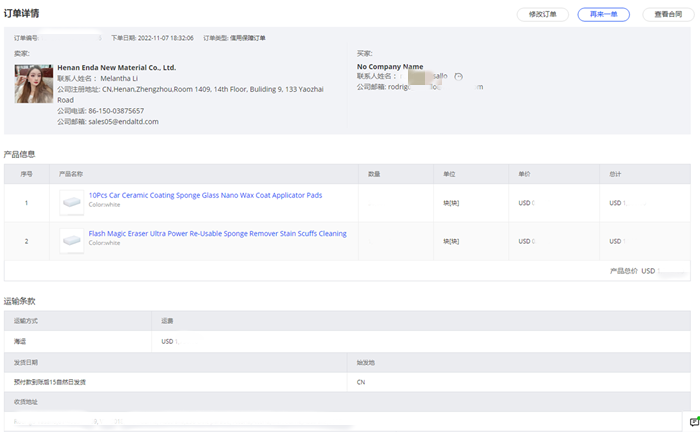700x432 pixels.
Task: Click the 修改订单 button
Action: (x=543, y=14)
